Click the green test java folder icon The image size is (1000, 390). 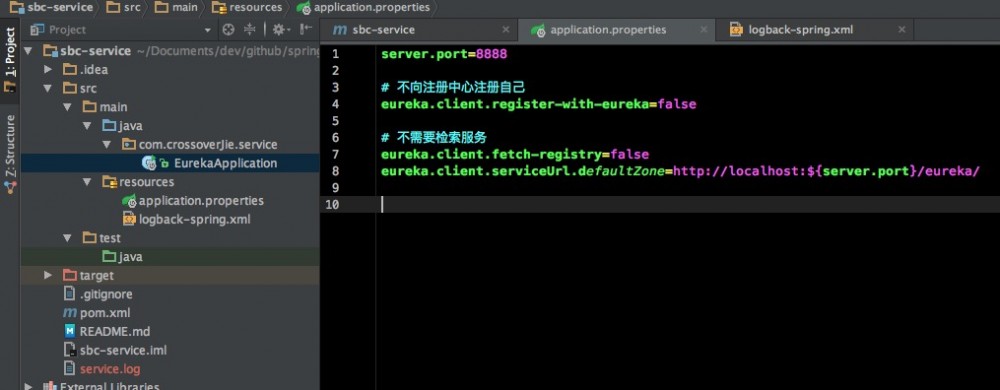109,257
